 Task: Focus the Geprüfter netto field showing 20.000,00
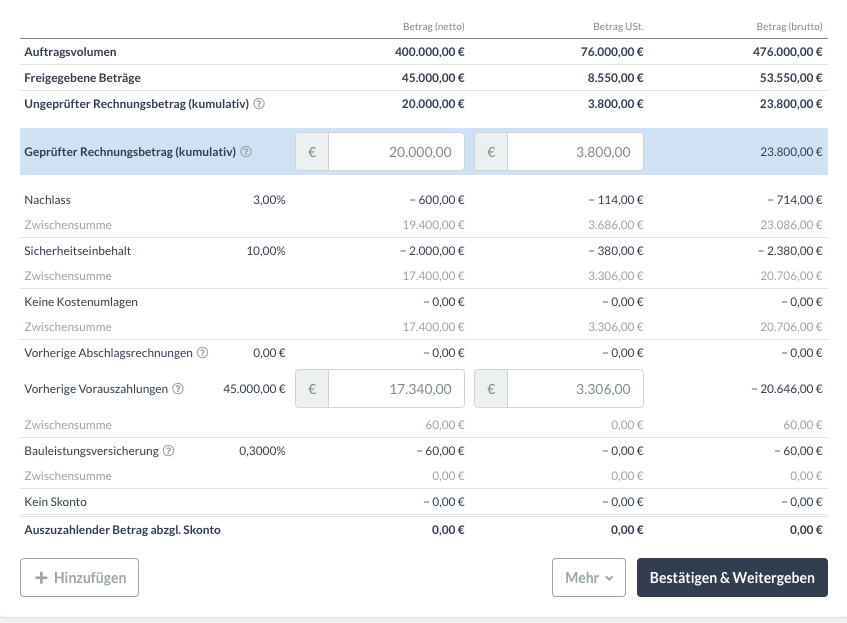396,152
